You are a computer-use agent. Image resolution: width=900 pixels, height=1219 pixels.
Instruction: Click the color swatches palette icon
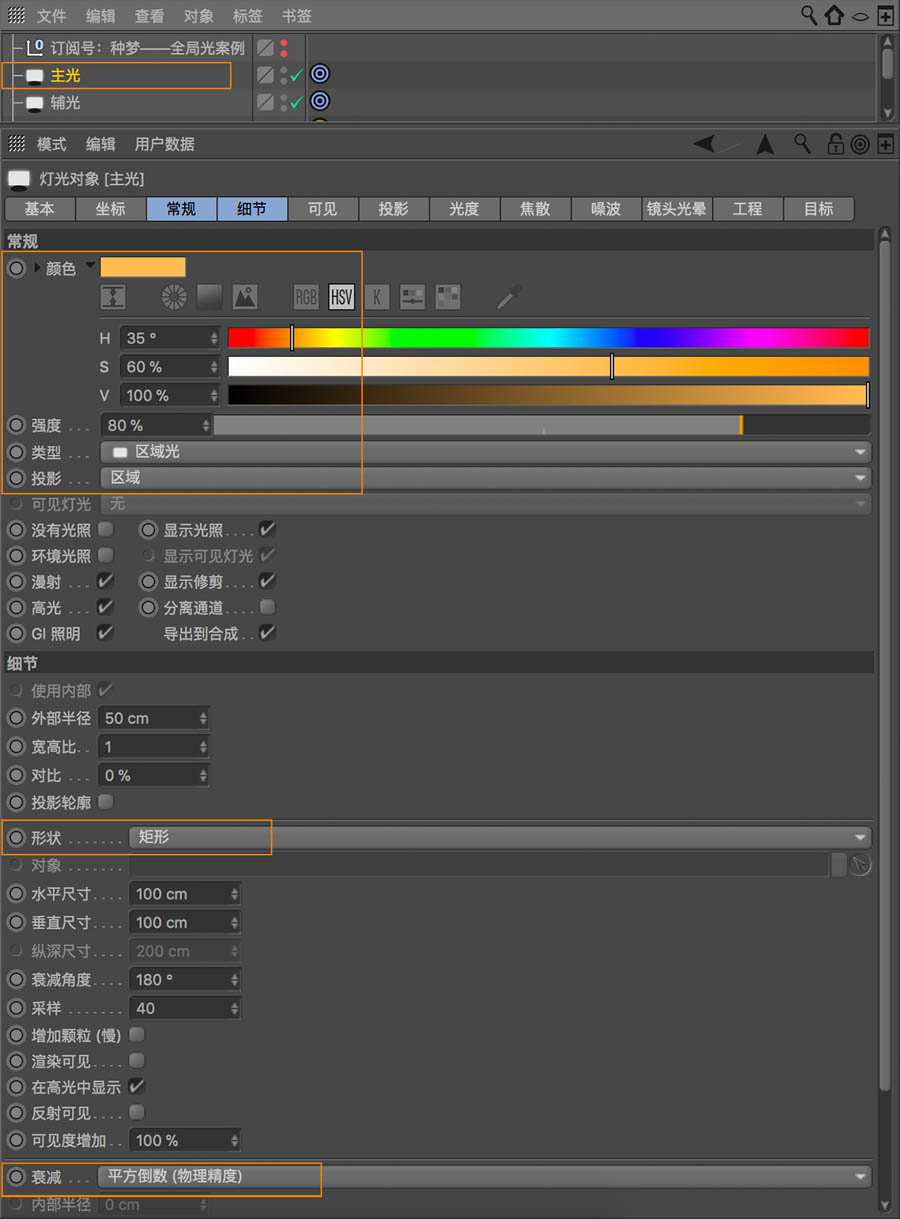447,297
